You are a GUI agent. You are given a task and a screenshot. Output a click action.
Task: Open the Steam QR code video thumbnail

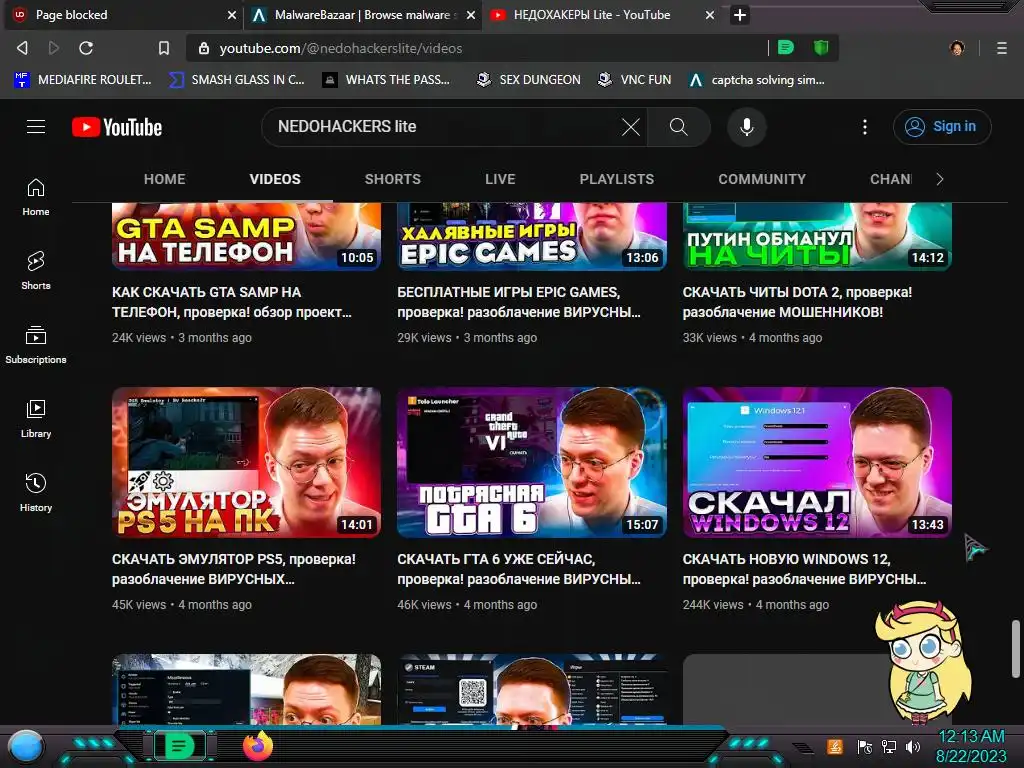(x=532, y=689)
